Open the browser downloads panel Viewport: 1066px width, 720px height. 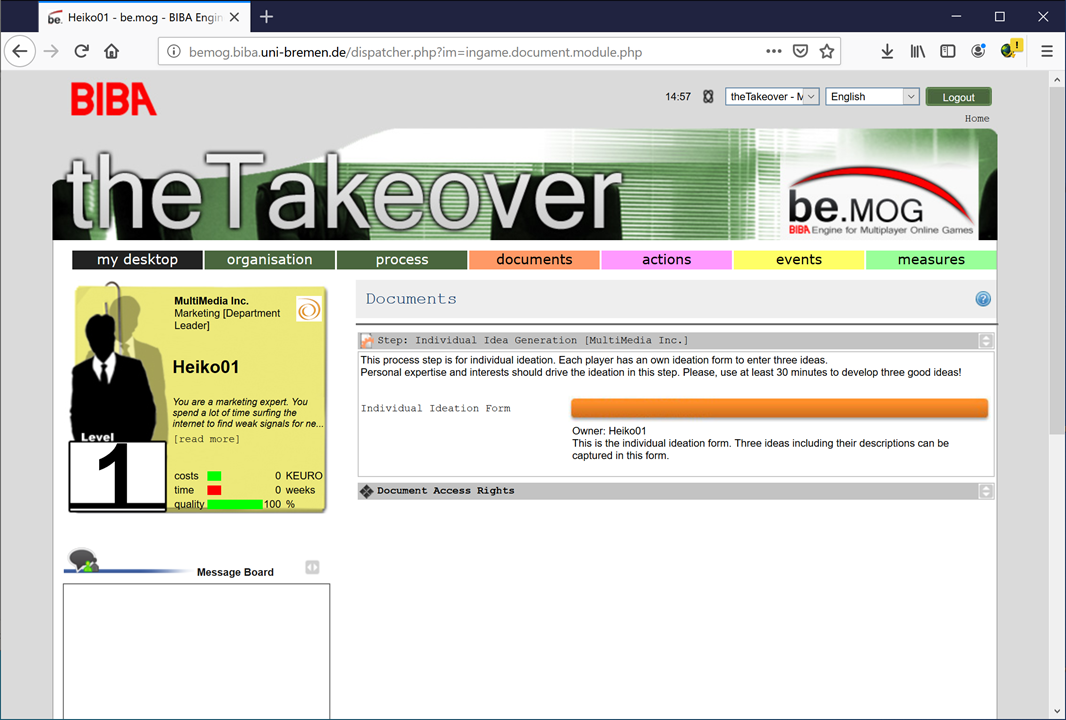pos(887,52)
